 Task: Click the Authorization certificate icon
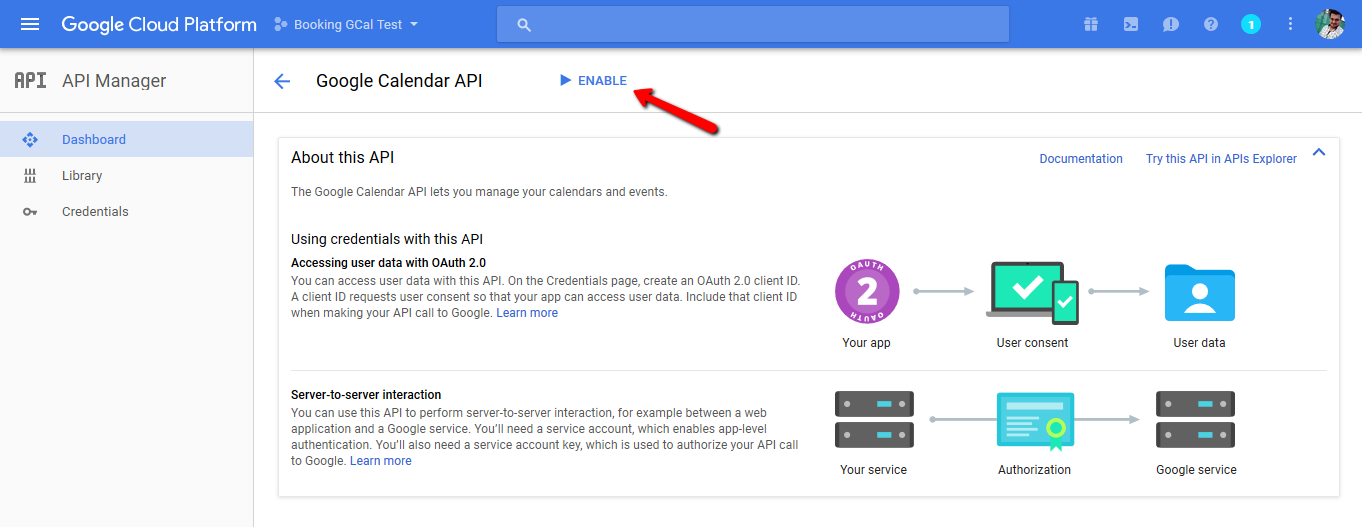click(1035, 421)
